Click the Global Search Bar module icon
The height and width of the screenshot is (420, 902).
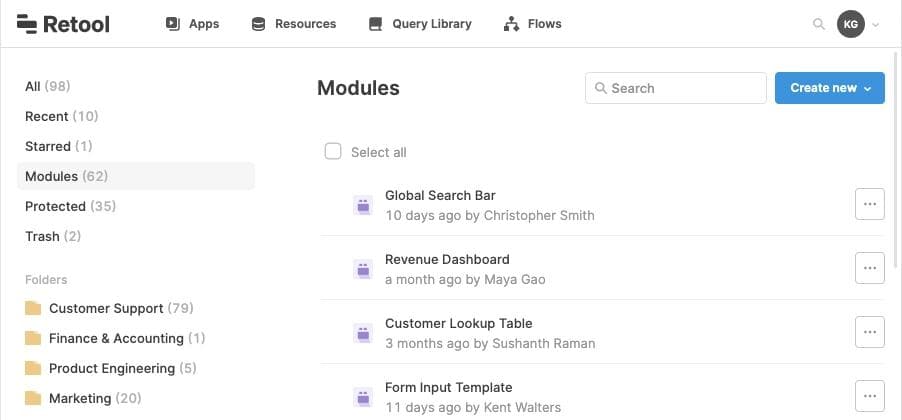pos(363,205)
